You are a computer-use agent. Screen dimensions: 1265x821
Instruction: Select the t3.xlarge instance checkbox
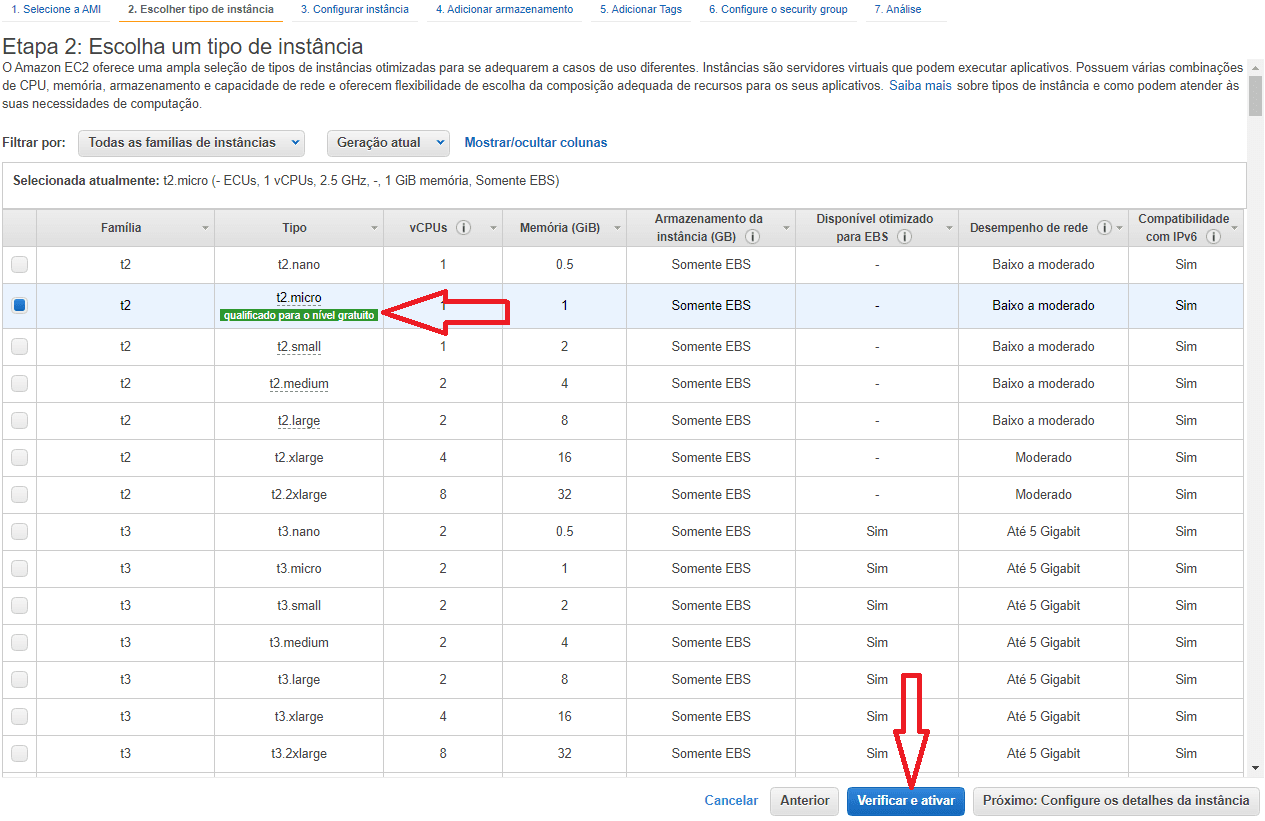19,717
